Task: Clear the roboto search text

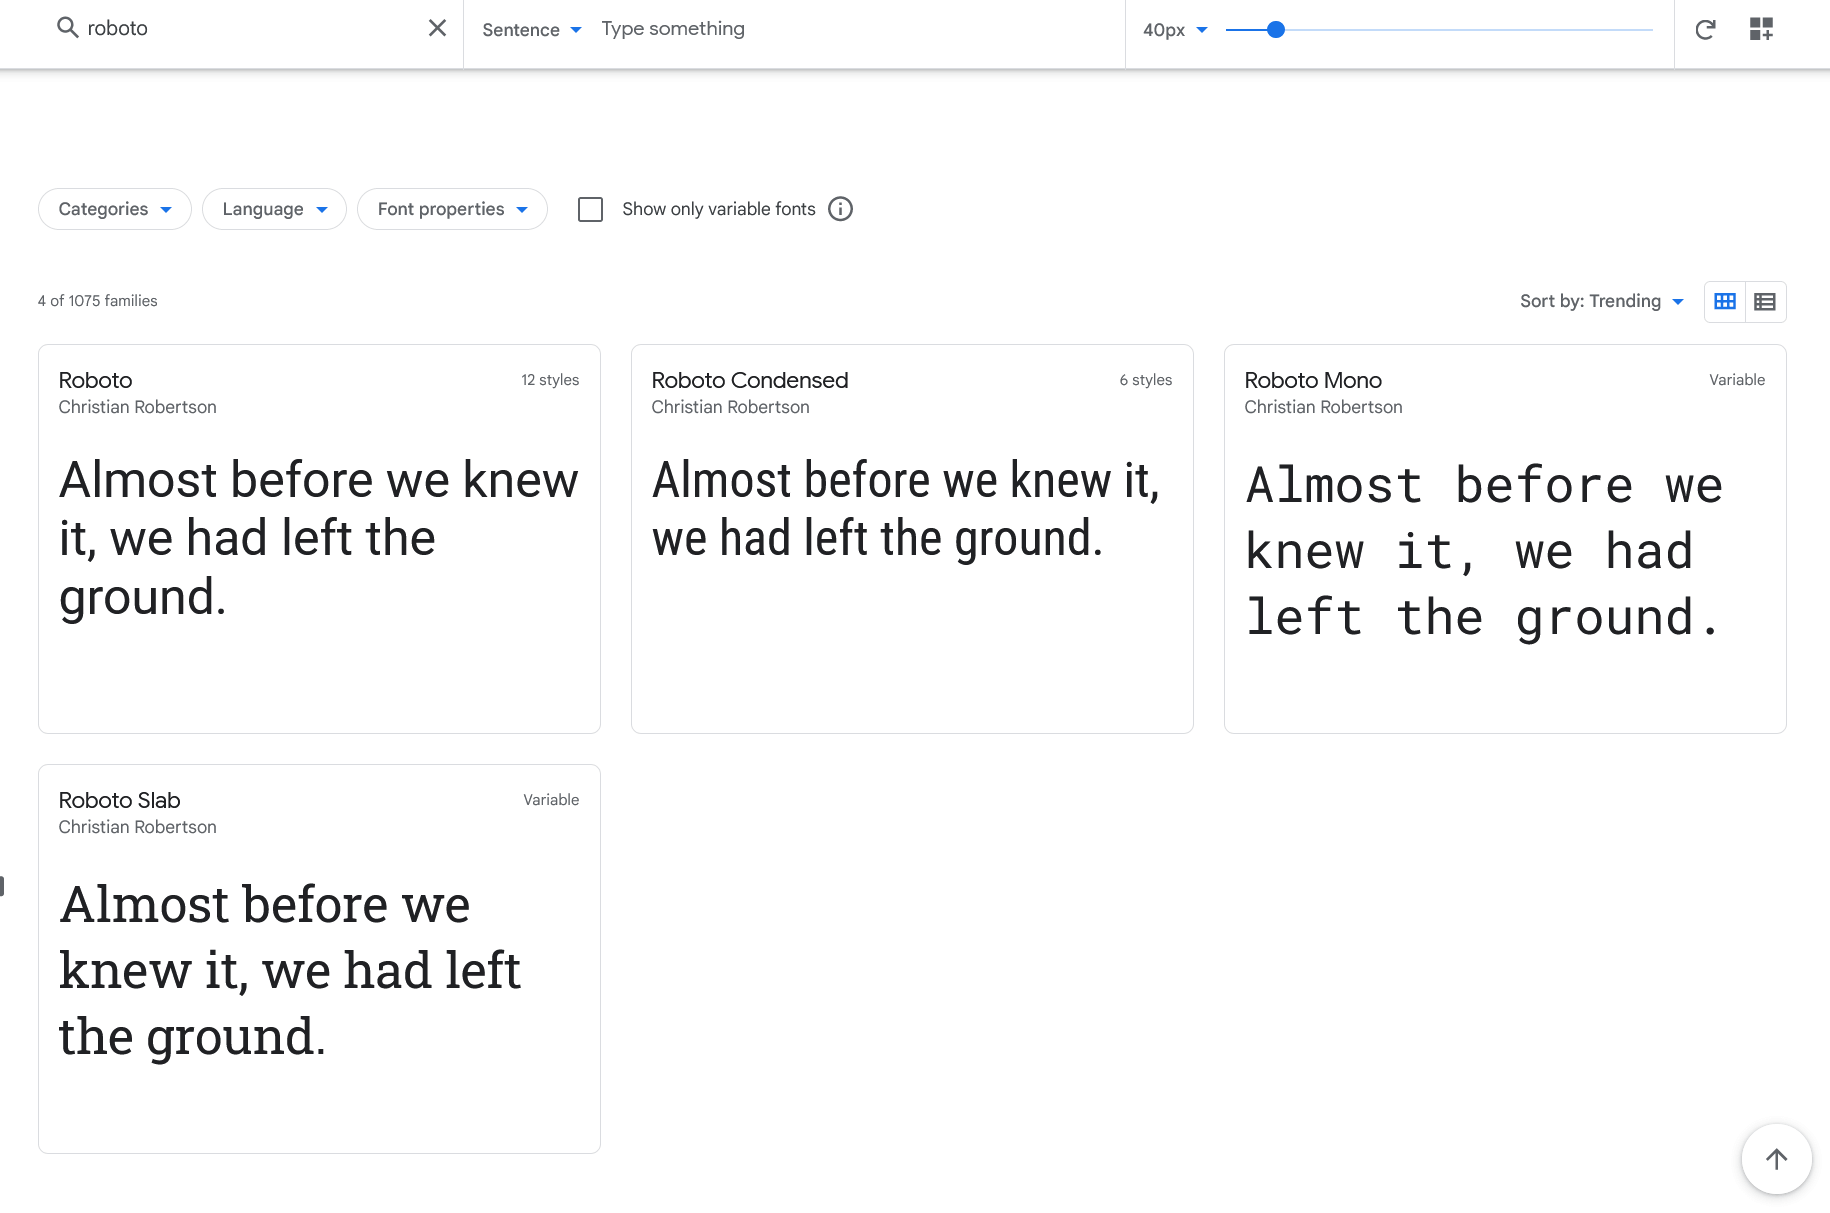Action: click(x=437, y=28)
